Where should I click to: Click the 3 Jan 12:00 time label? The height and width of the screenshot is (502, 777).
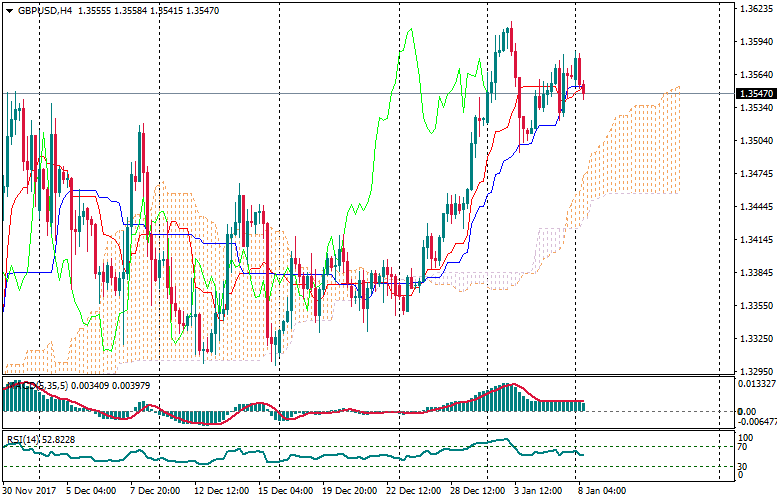[x=538, y=492]
